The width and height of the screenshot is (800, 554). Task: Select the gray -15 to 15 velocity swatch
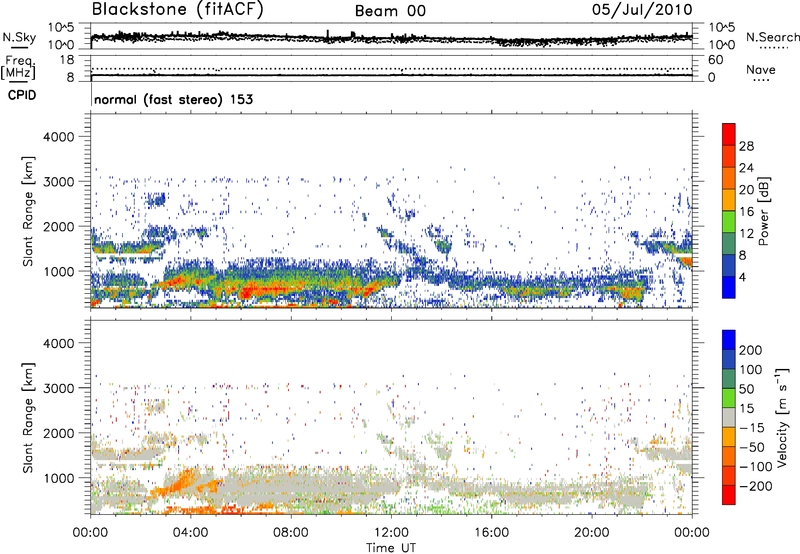tap(729, 417)
